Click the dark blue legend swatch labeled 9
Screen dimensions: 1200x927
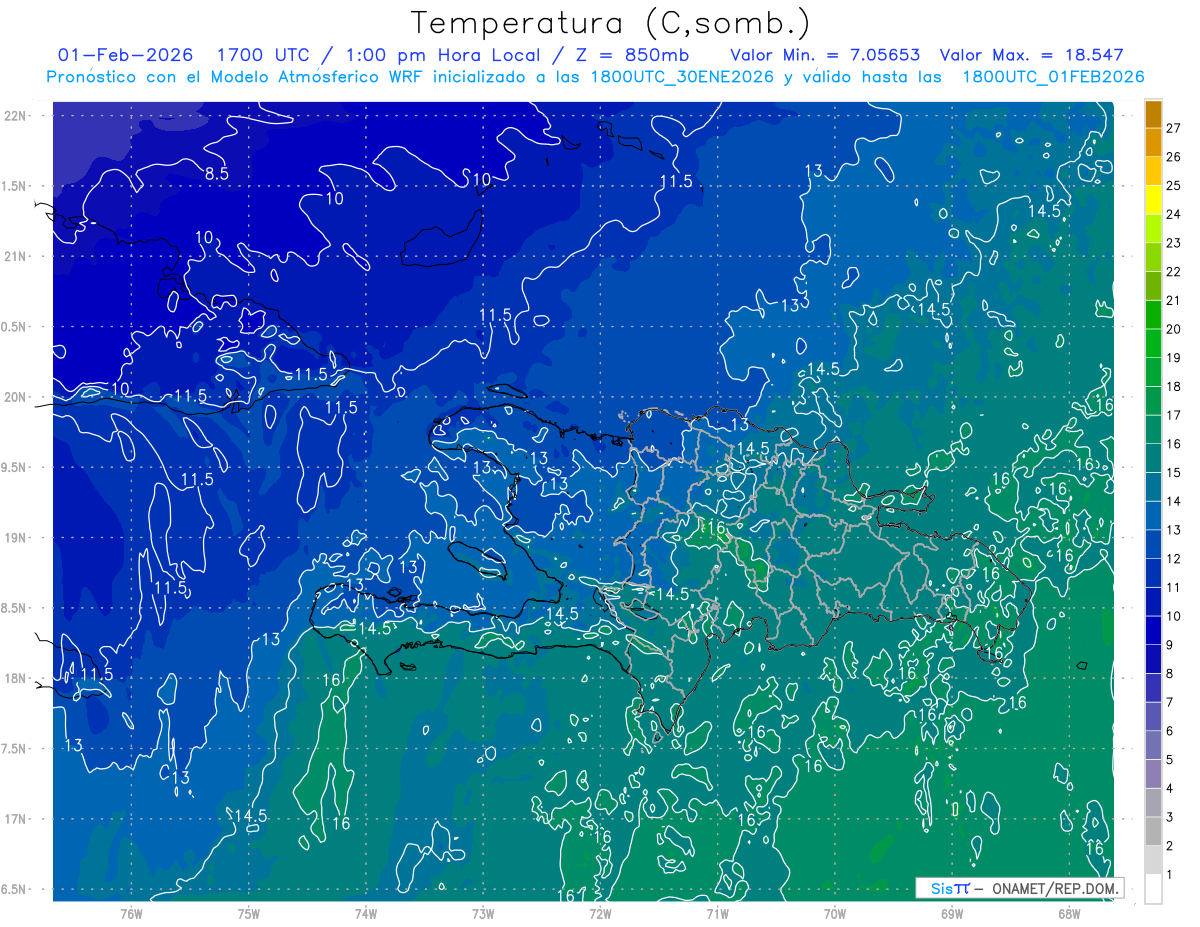(x=1153, y=631)
